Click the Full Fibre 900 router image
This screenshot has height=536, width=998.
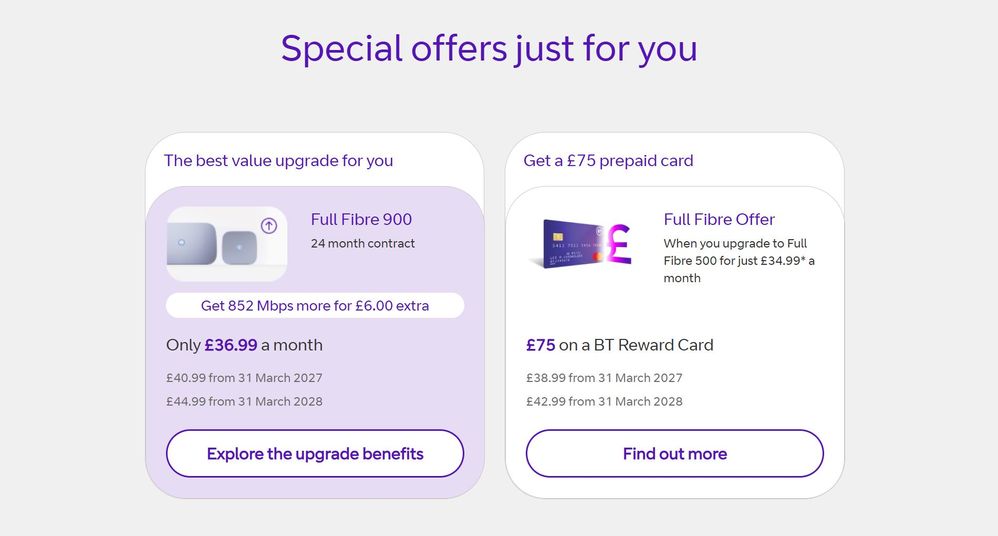pos(227,244)
